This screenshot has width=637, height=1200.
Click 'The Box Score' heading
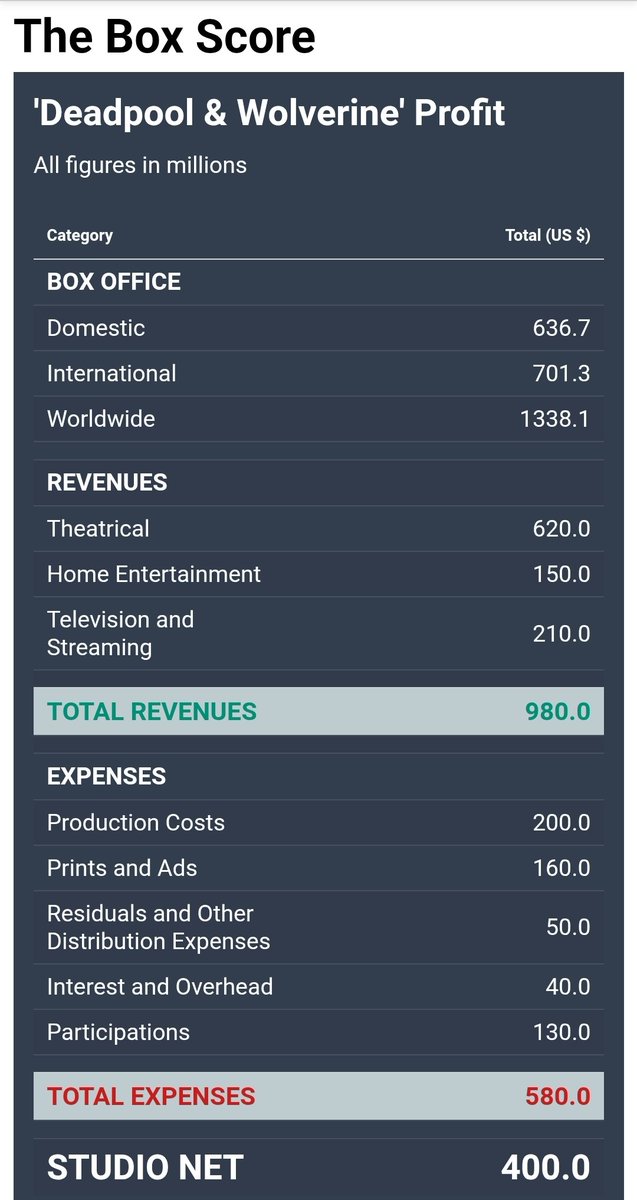pos(166,36)
